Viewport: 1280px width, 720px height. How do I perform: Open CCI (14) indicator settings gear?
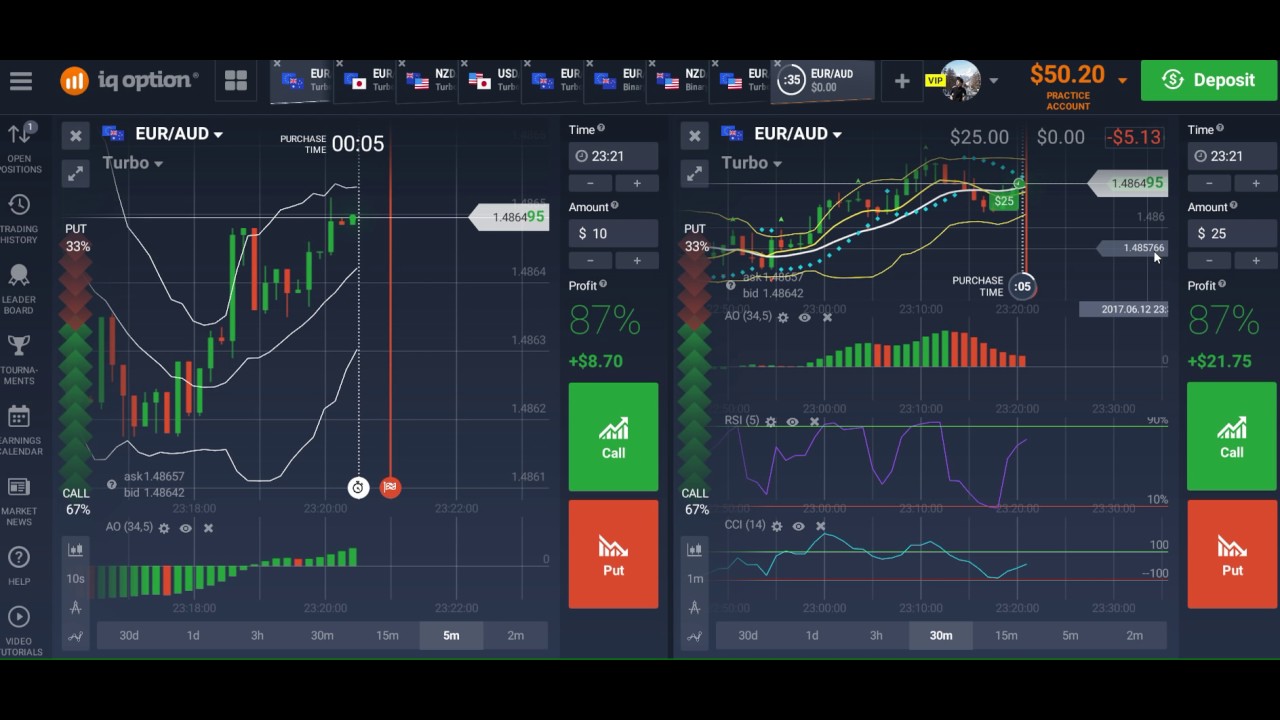pos(777,526)
